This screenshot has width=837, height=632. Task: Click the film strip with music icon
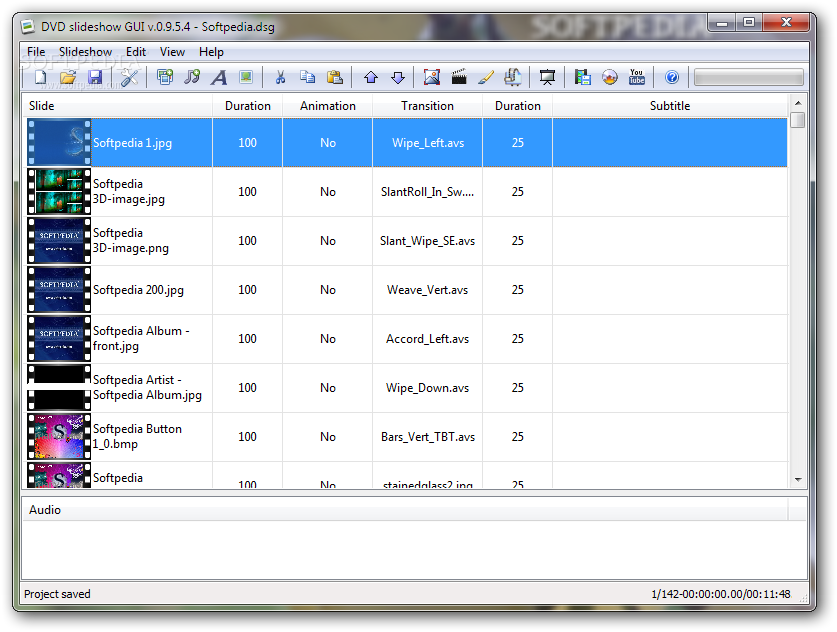512,77
